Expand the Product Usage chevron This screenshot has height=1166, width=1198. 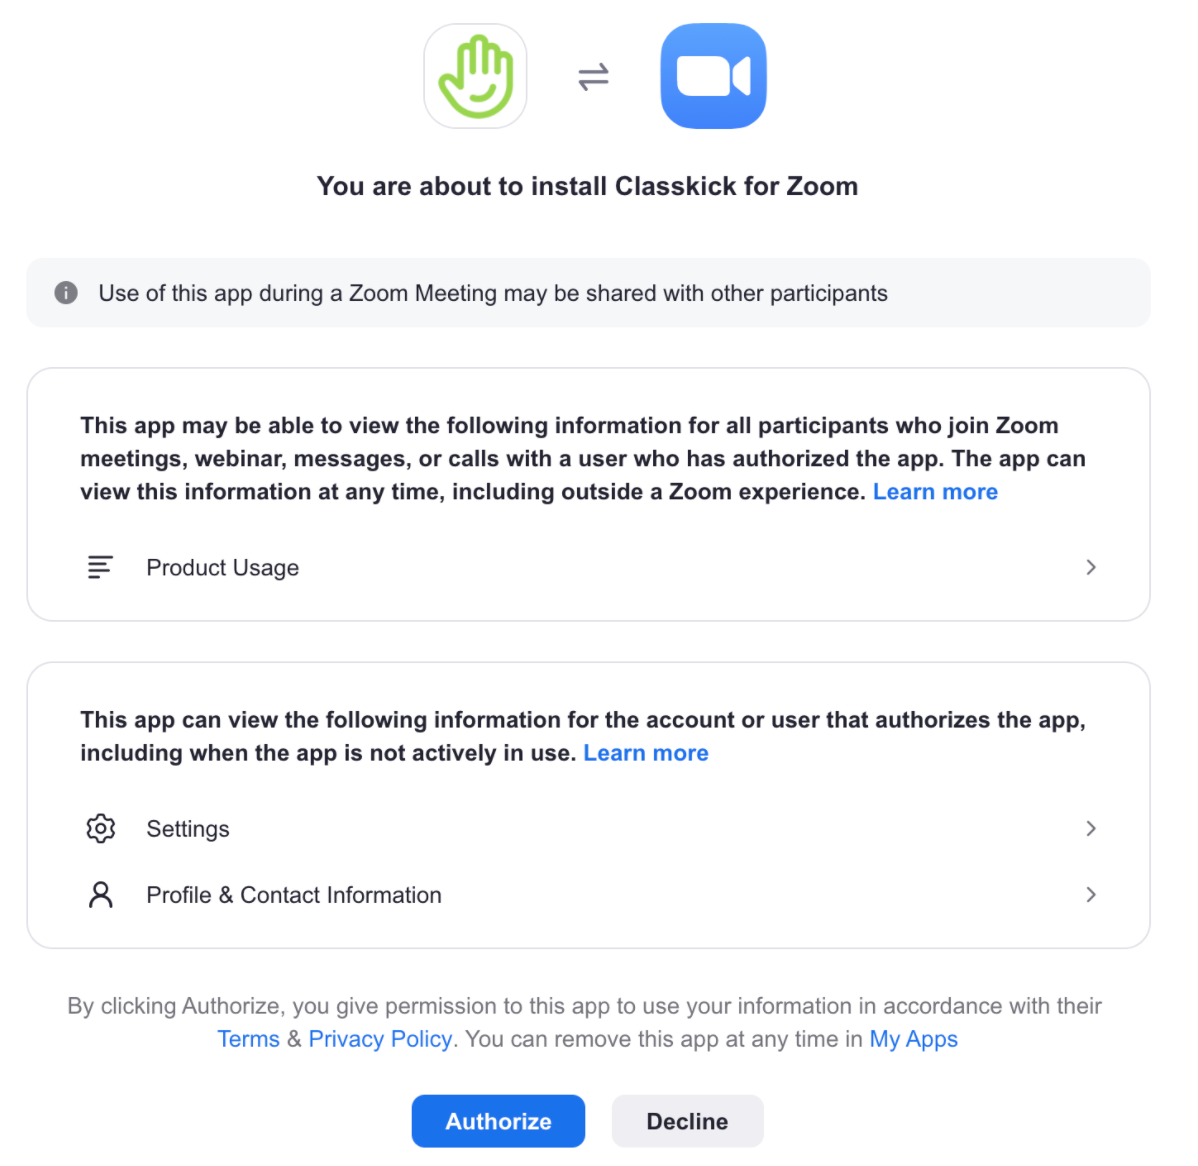pos(1091,567)
